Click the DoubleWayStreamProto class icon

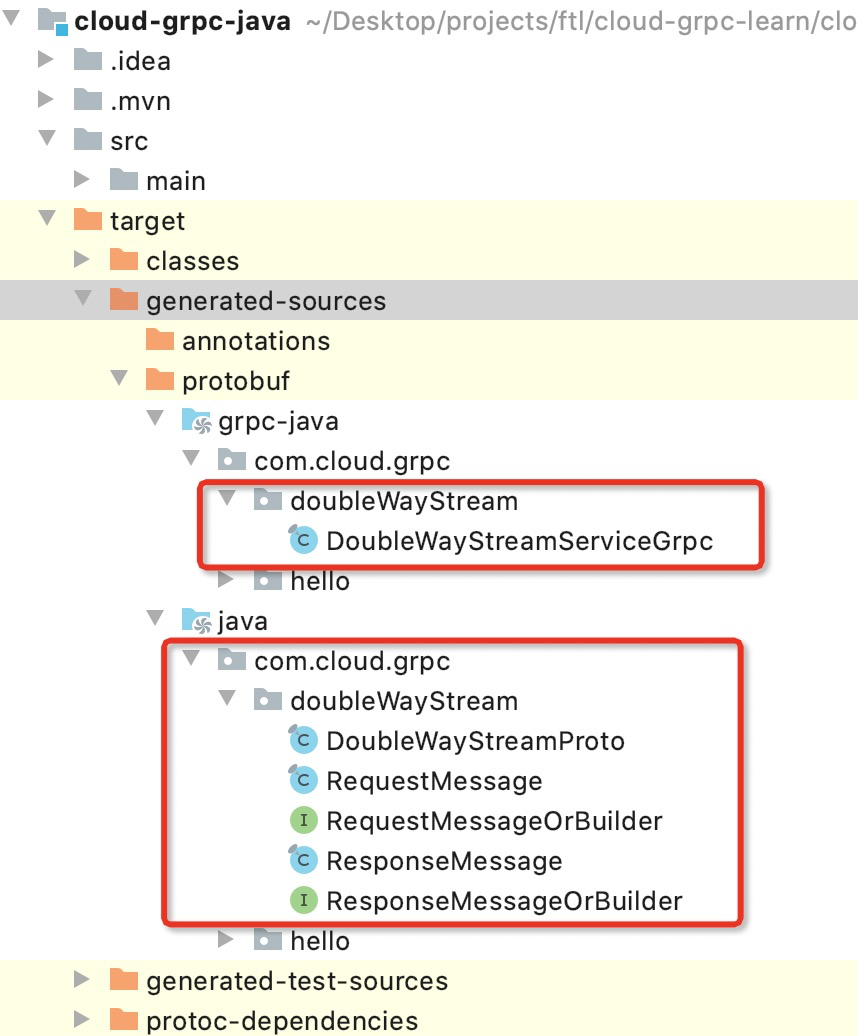[x=303, y=740]
